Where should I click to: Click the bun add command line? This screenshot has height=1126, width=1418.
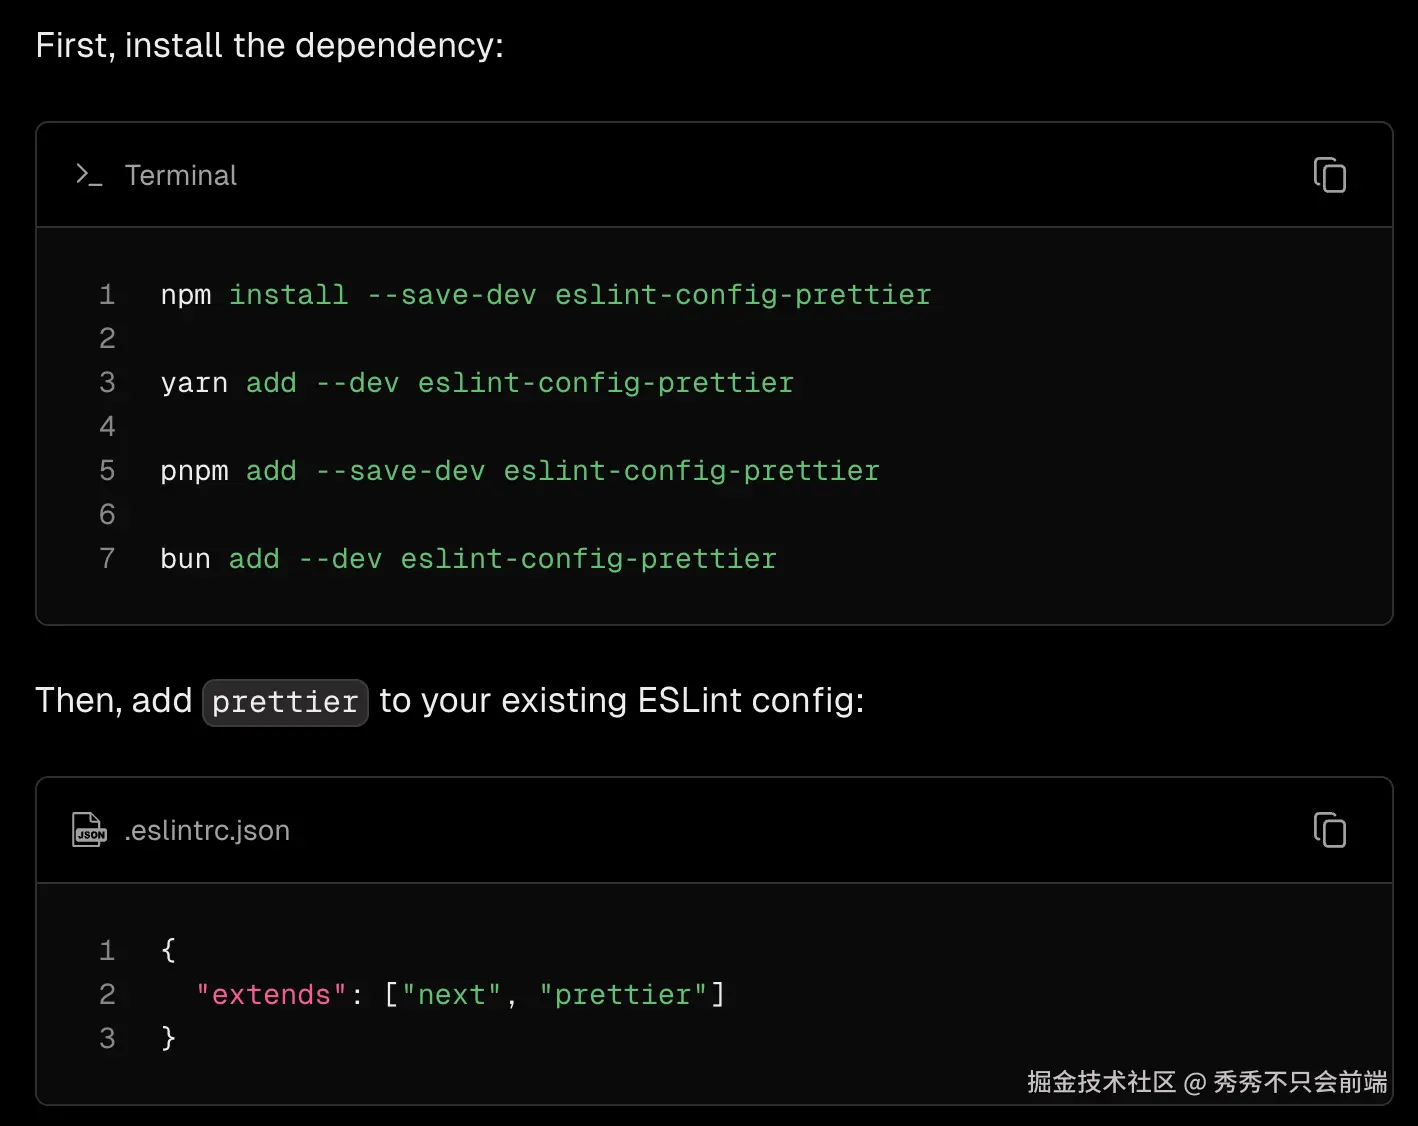468,559
